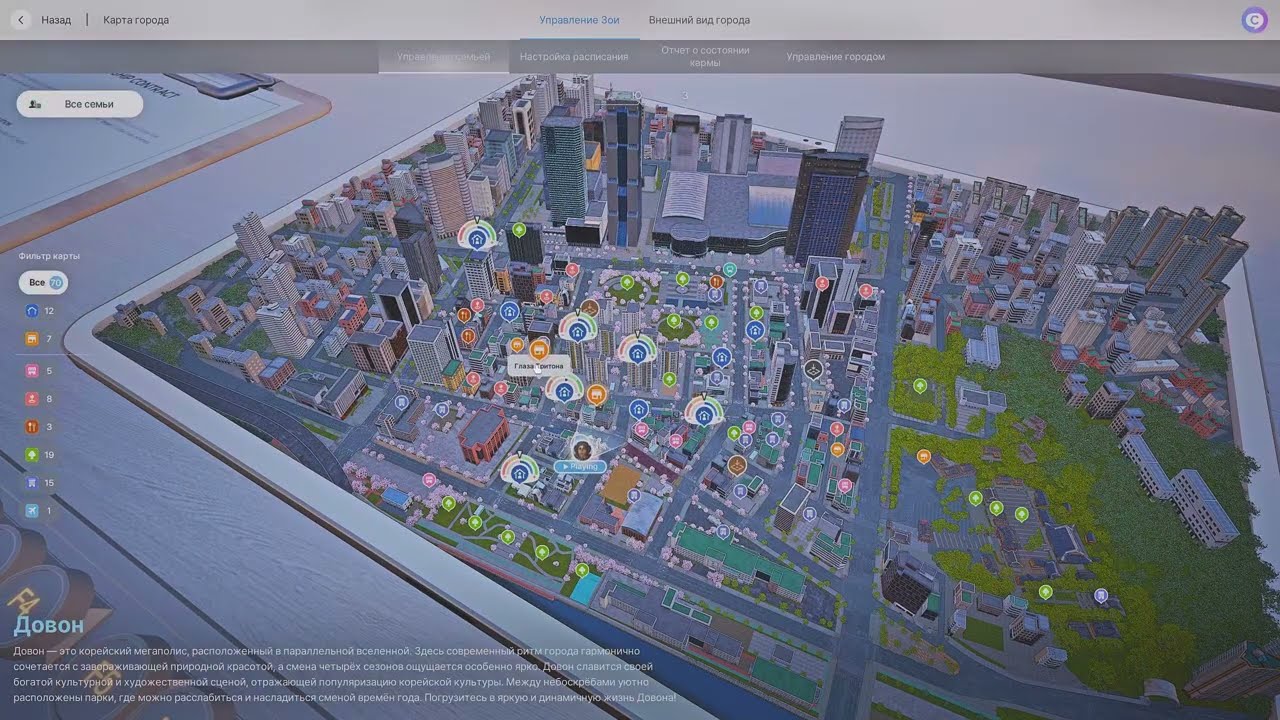Viewport: 1280px width, 720px height.
Task: Switch to the Внешний вид города tab
Action: pyautogui.click(x=699, y=20)
